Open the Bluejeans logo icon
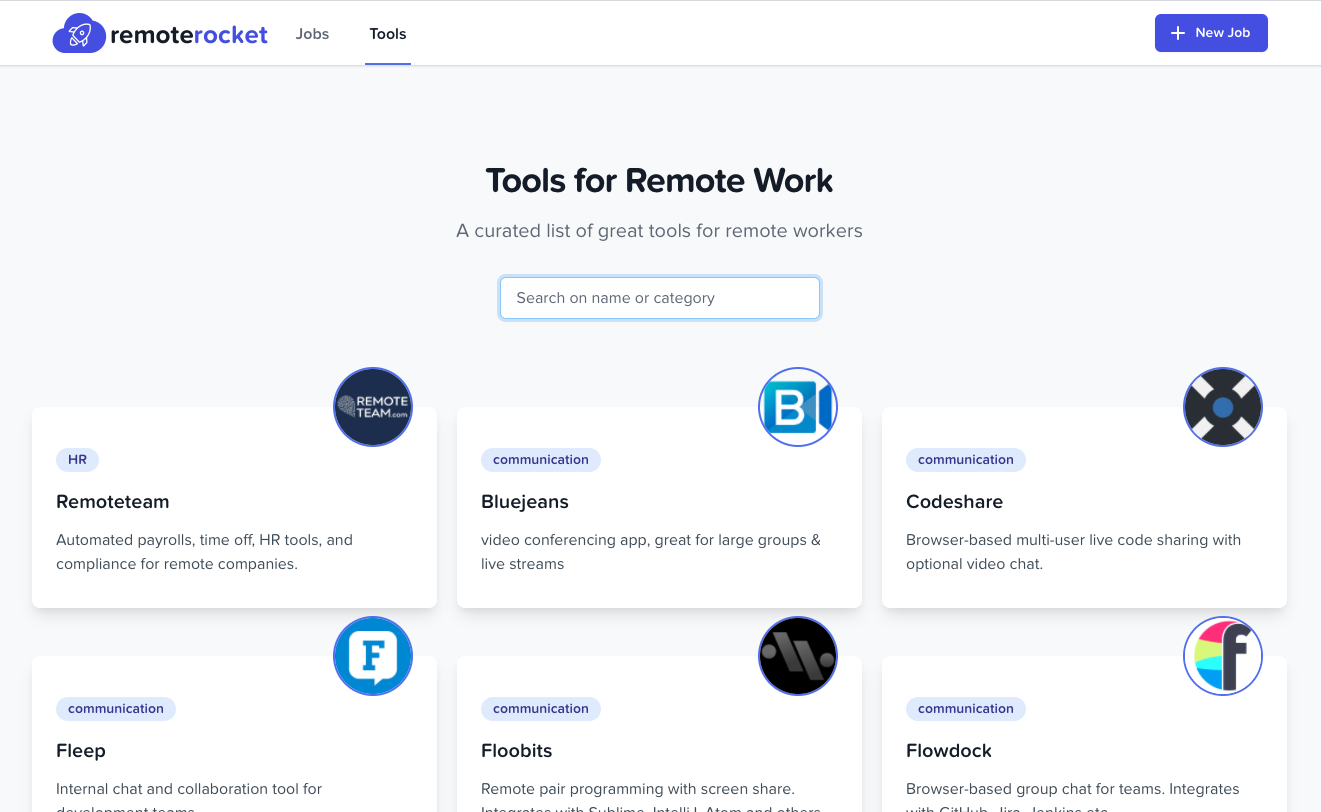 (798, 407)
